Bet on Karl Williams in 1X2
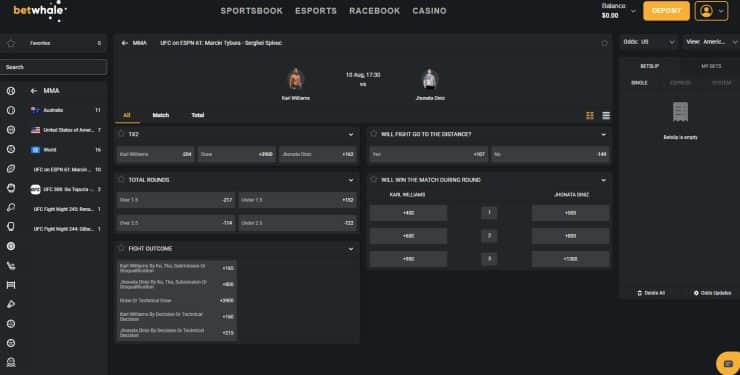Viewport: 740px width, 375px height. click(156, 154)
